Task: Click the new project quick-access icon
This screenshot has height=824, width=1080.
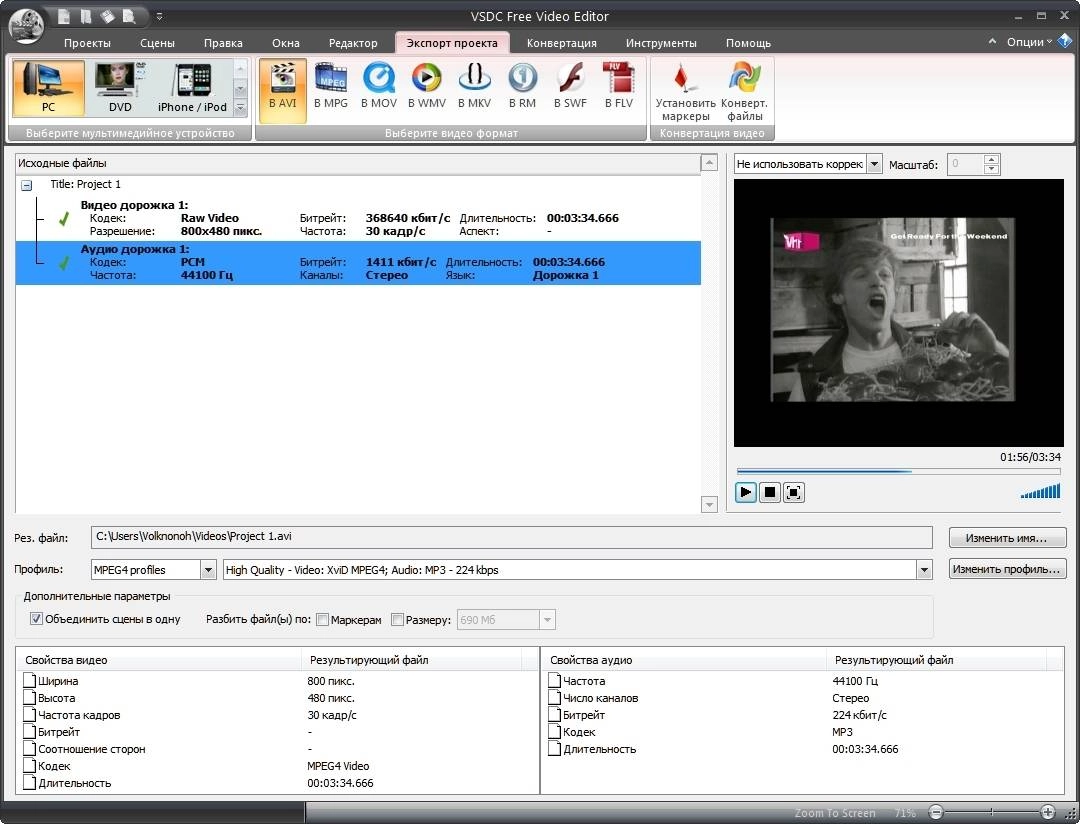Action: pos(63,15)
